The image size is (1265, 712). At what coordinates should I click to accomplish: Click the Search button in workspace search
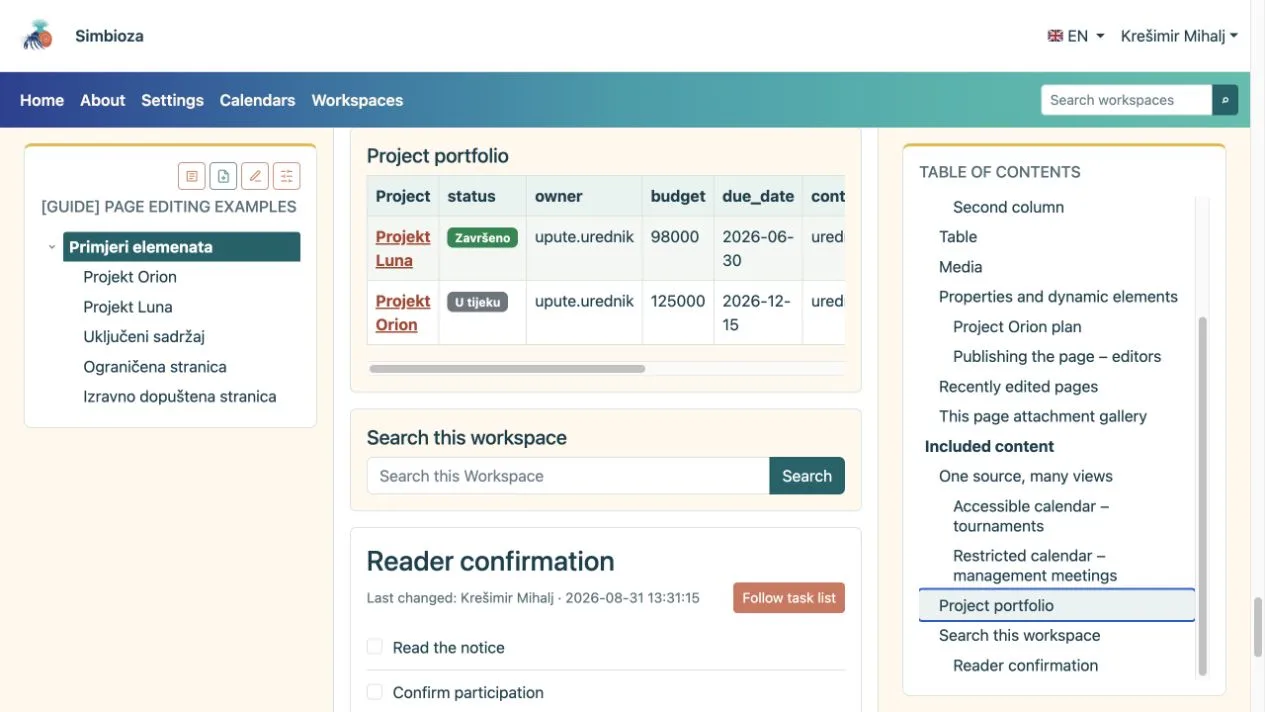coord(807,476)
